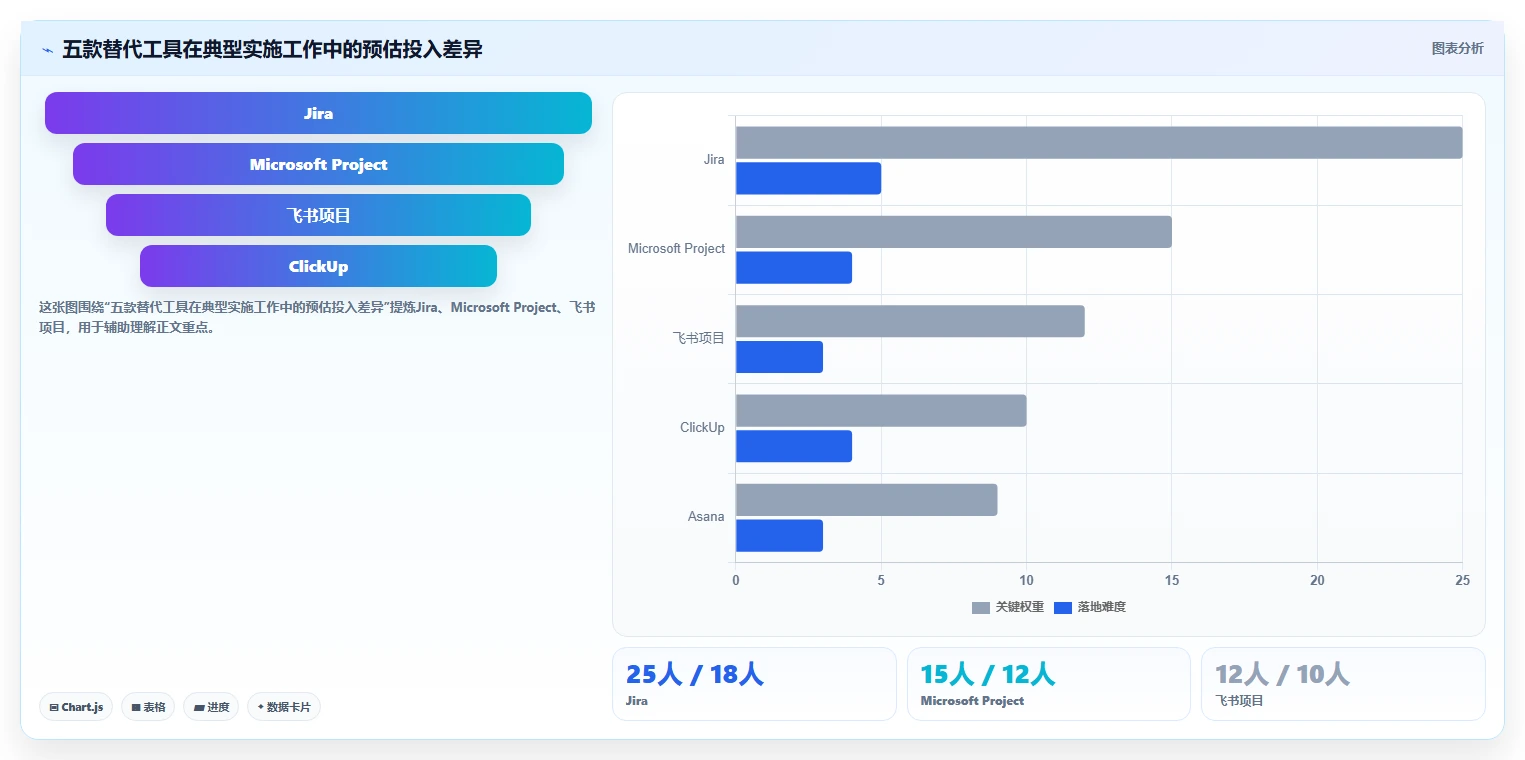Click the x-axis value 15
The height and width of the screenshot is (760, 1525).
(1172, 581)
